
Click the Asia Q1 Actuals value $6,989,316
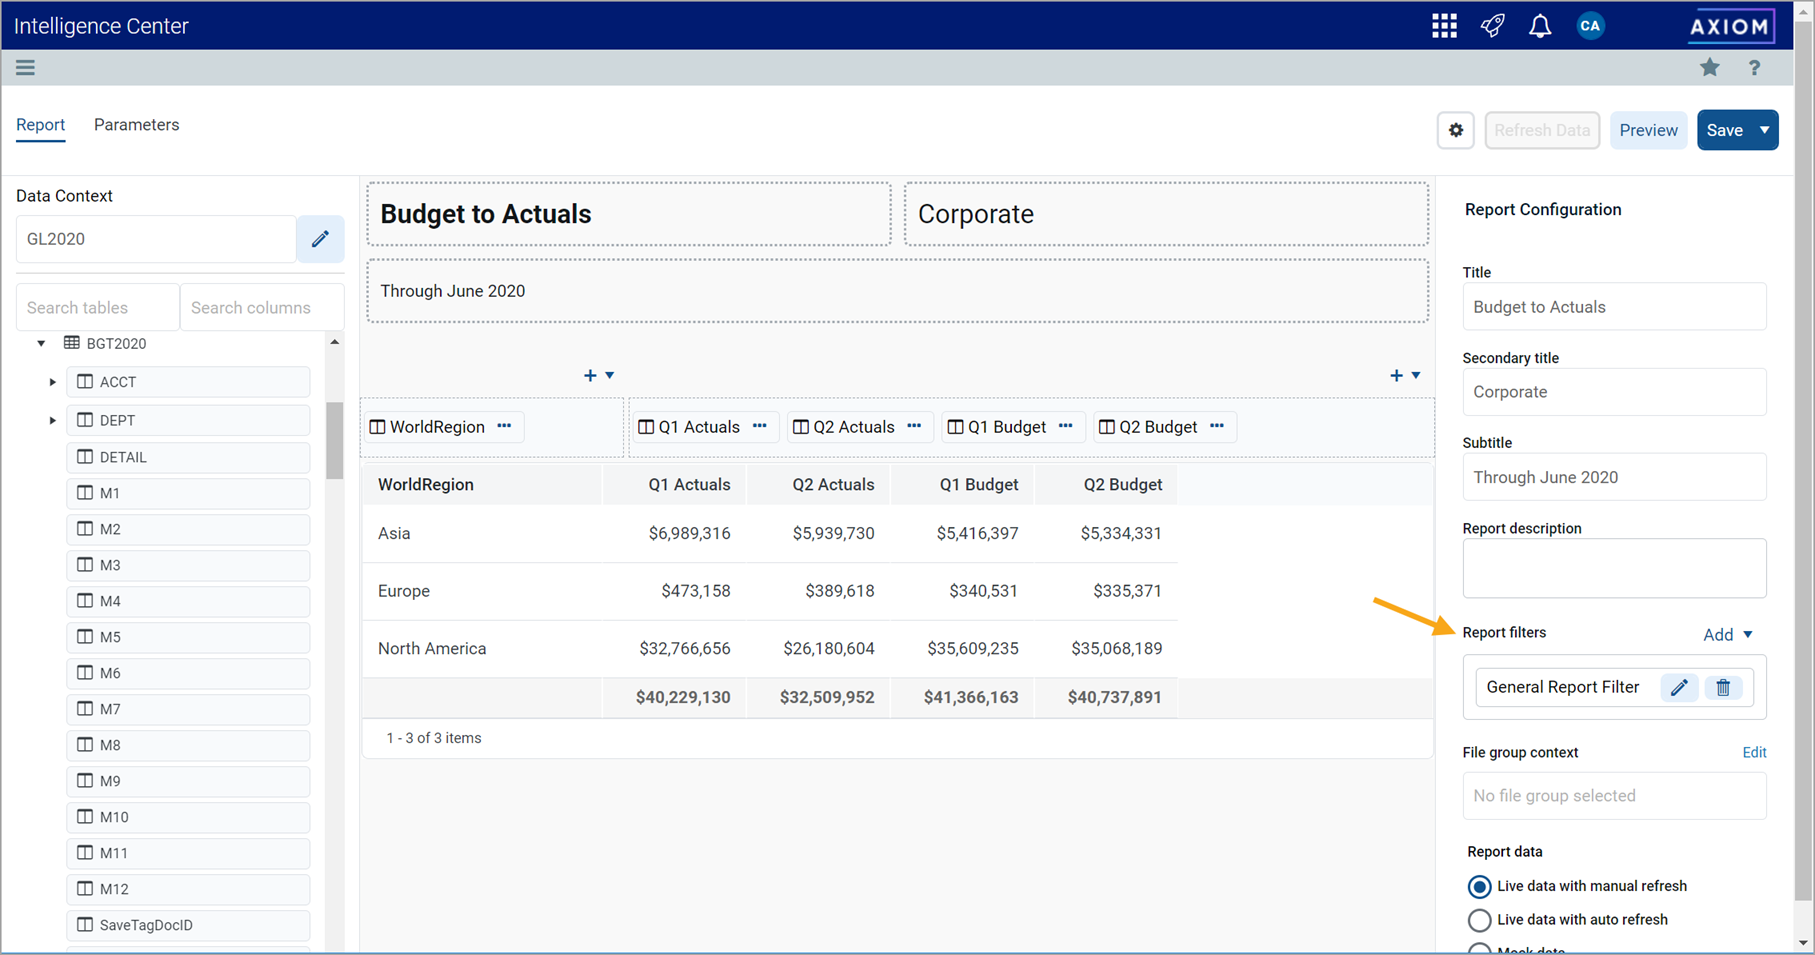[x=689, y=534]
